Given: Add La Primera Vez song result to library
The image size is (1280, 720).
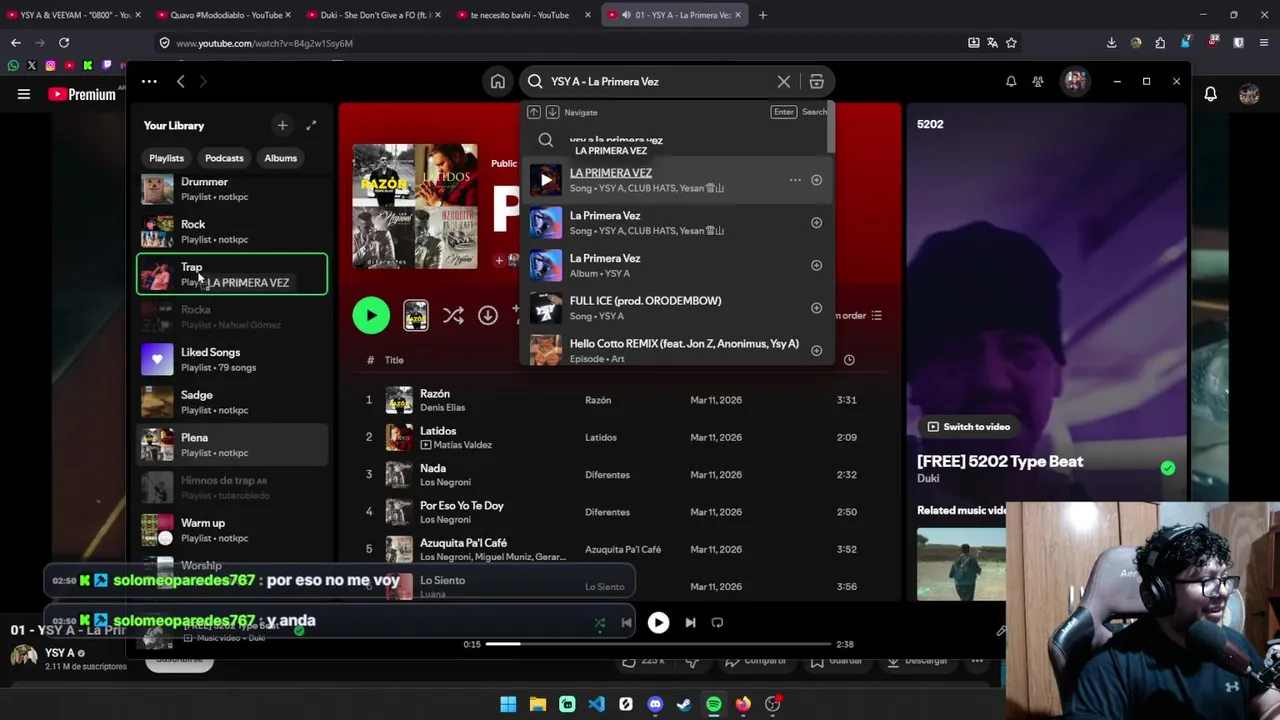Looking at the screenshot, I should click(816, 223).
